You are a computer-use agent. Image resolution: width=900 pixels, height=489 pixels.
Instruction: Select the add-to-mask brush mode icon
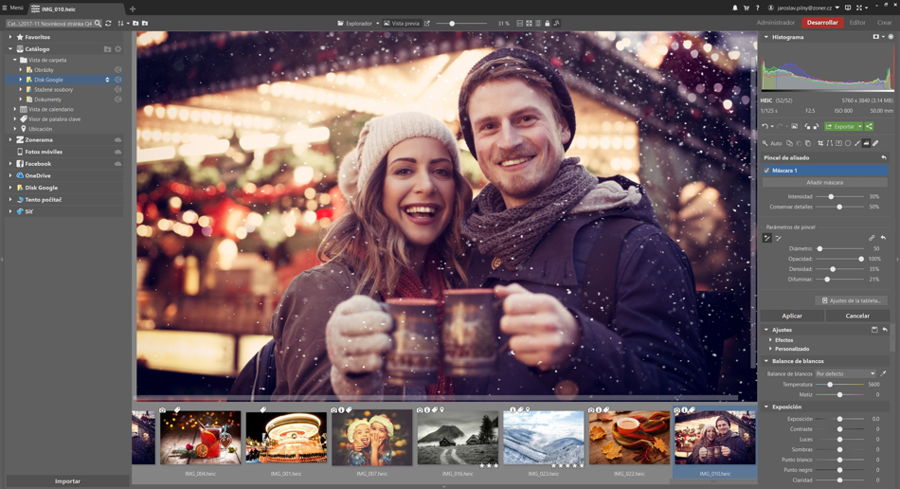[x=767, y=238]
